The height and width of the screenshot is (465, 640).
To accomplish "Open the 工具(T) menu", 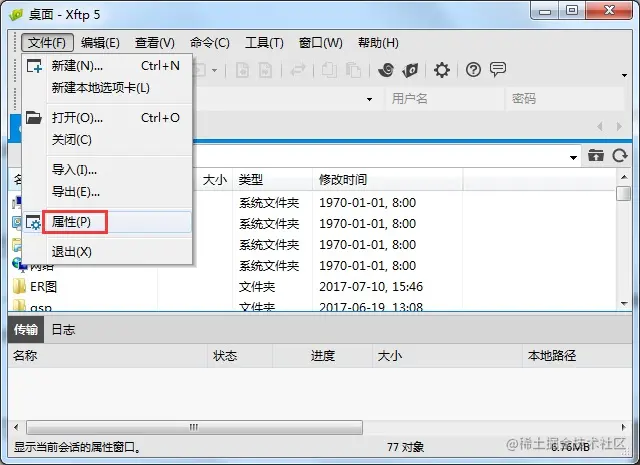I will tap(264, 42).
